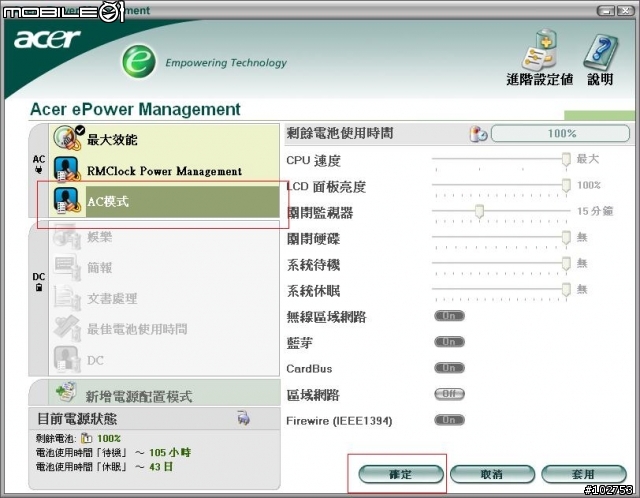Minimize the ePower Management window
This screenshot has width=640, height=498.
click(x=606, y=11)
